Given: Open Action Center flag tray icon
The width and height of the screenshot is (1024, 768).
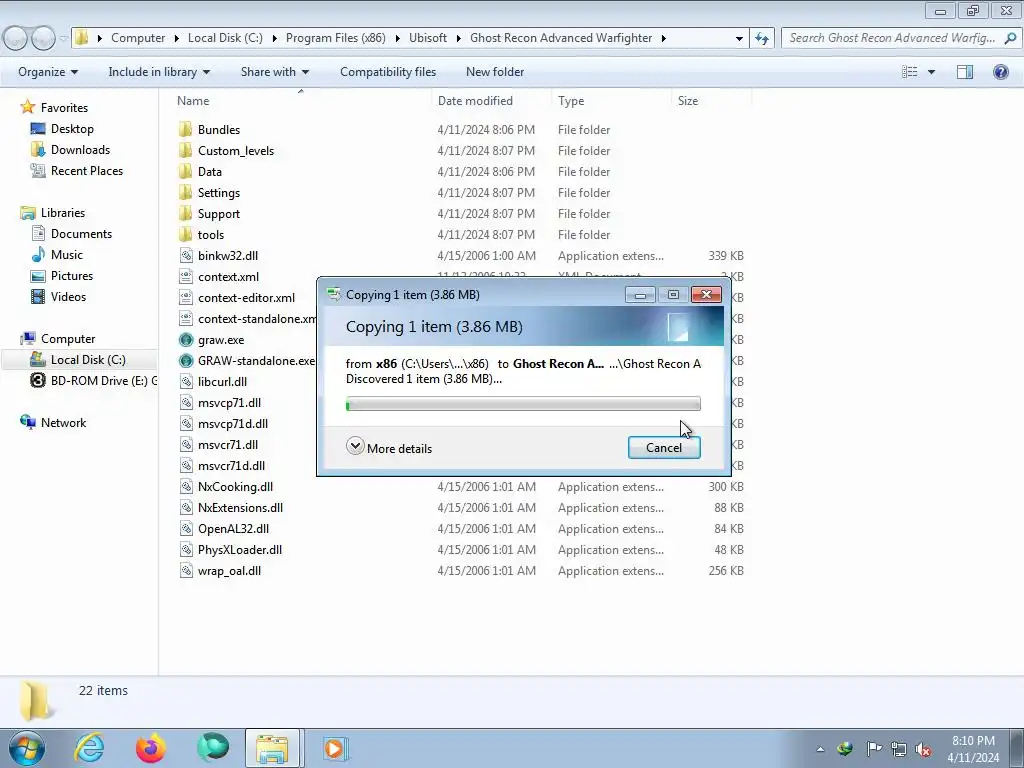Looking at the screenshot, I should (x=874, y=748).
